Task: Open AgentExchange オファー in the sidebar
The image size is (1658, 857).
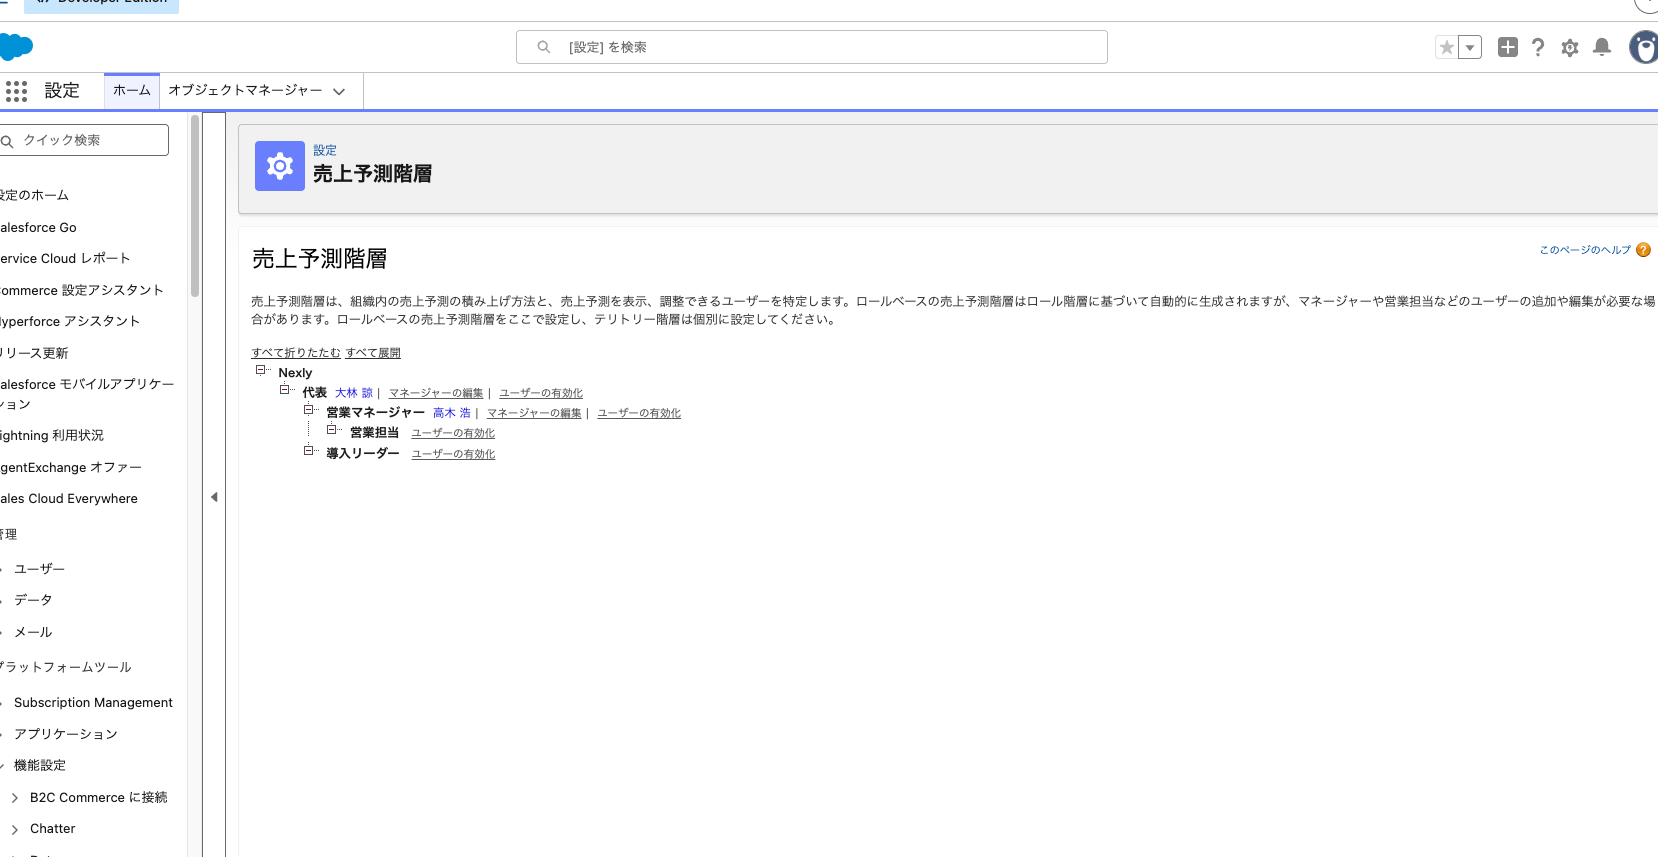Action: (71, 467)
